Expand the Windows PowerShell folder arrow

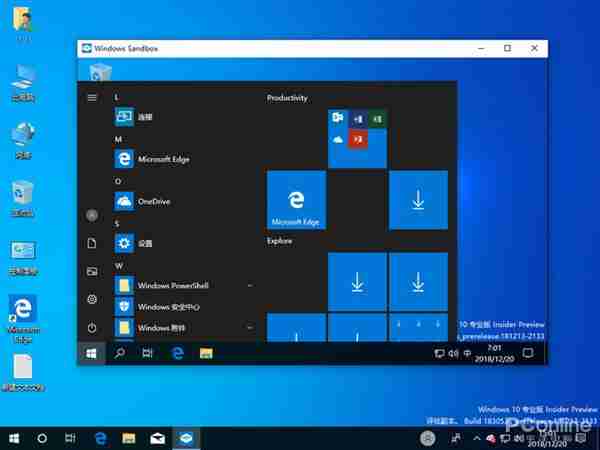[250, 285]
